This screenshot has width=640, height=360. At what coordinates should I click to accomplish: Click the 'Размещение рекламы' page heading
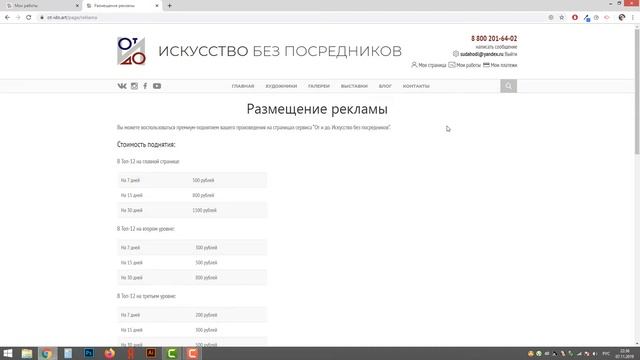point(317,109)
